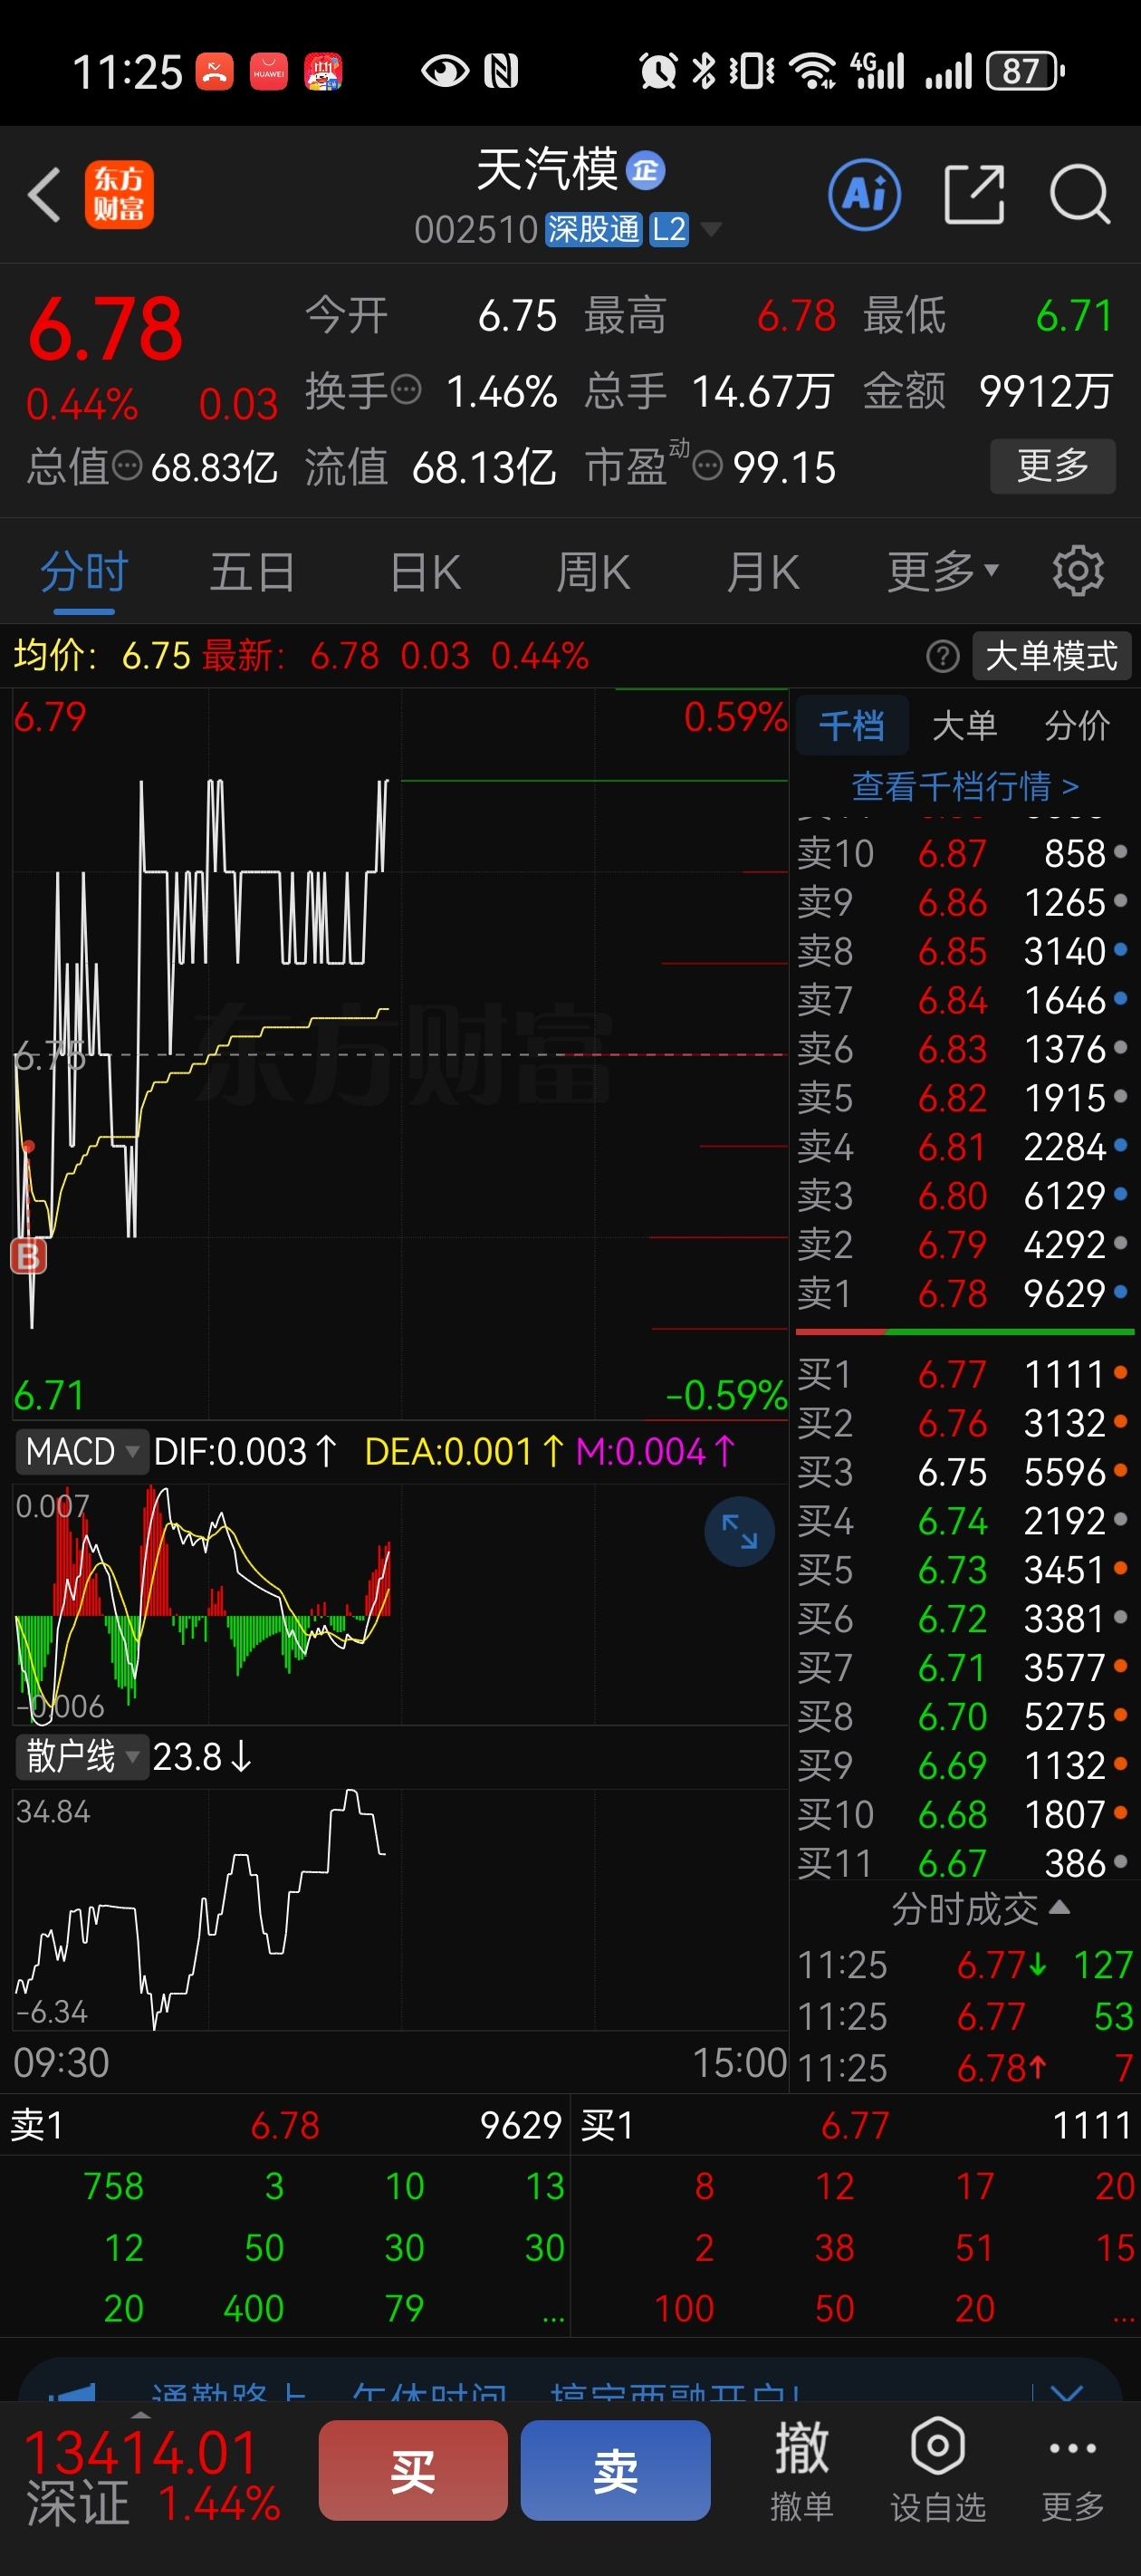Screen dimensions: 1141x2576
Task: Select the 大单 tab
Action: pos(964,725)
